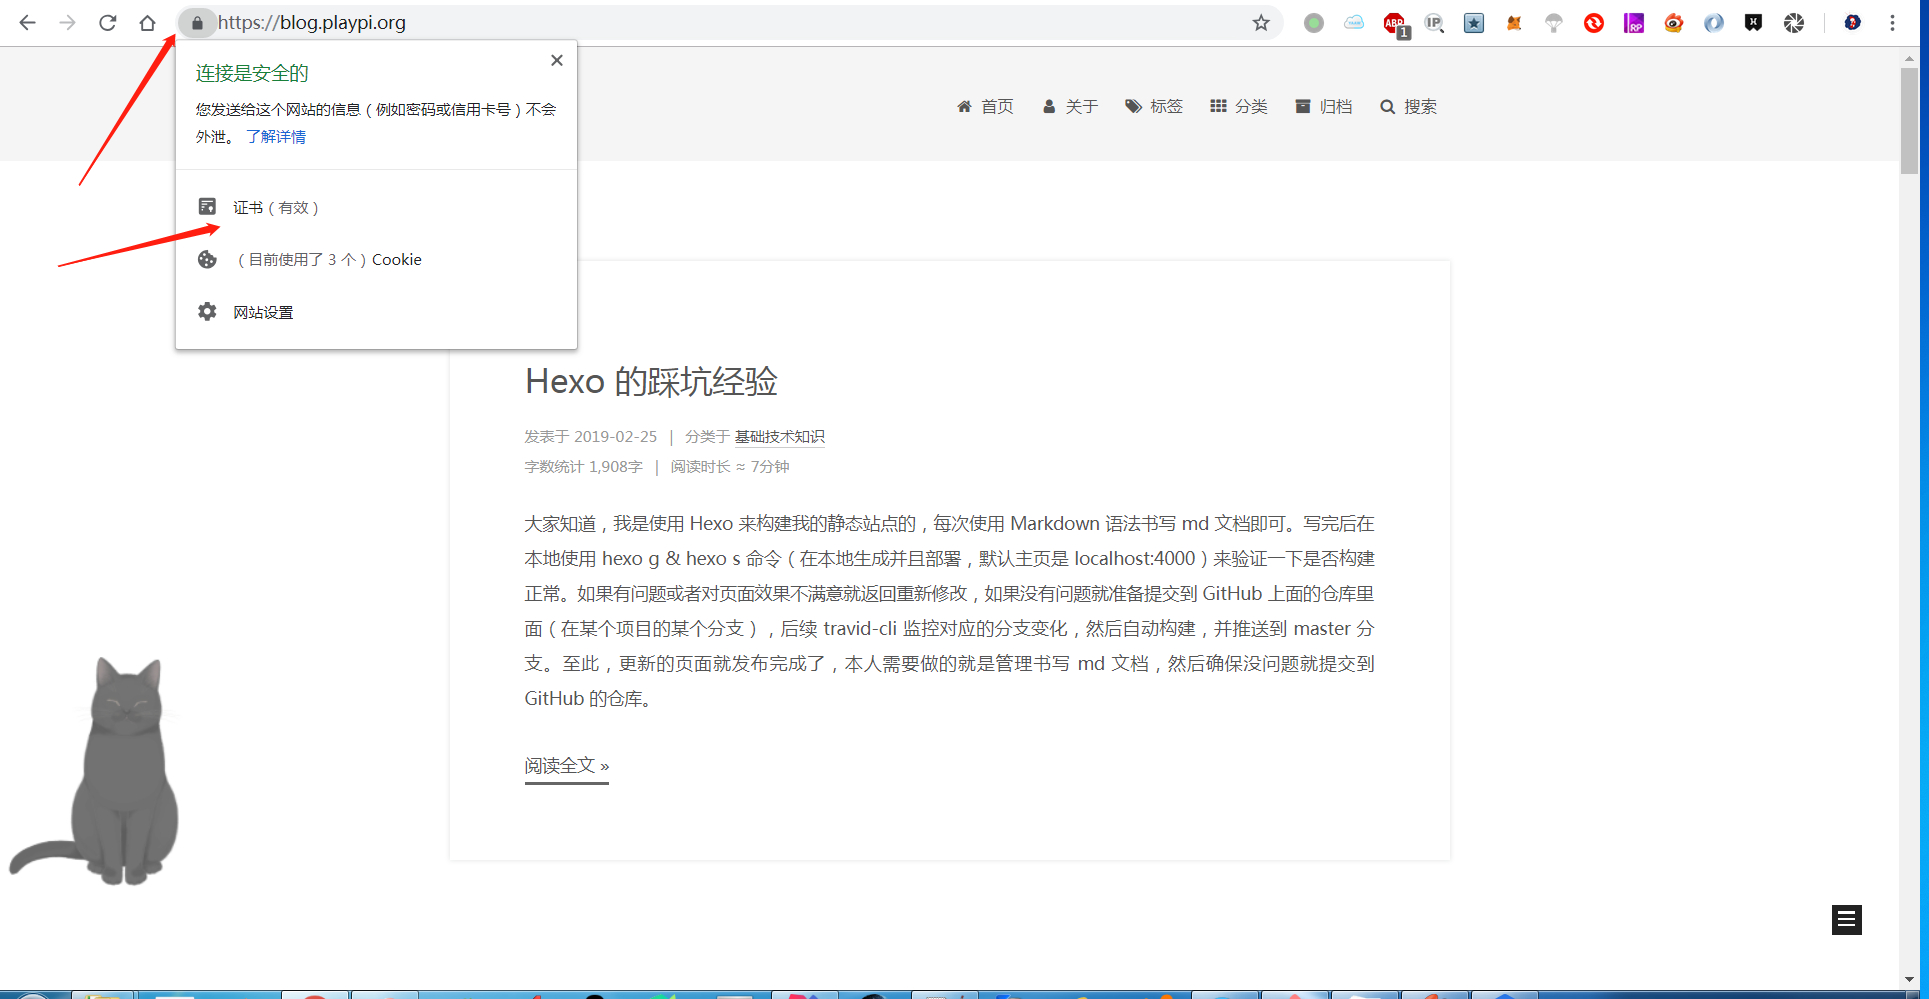Click the reading time 7分钟
This screenshot has width=1929, height=999.
[770, 467]
